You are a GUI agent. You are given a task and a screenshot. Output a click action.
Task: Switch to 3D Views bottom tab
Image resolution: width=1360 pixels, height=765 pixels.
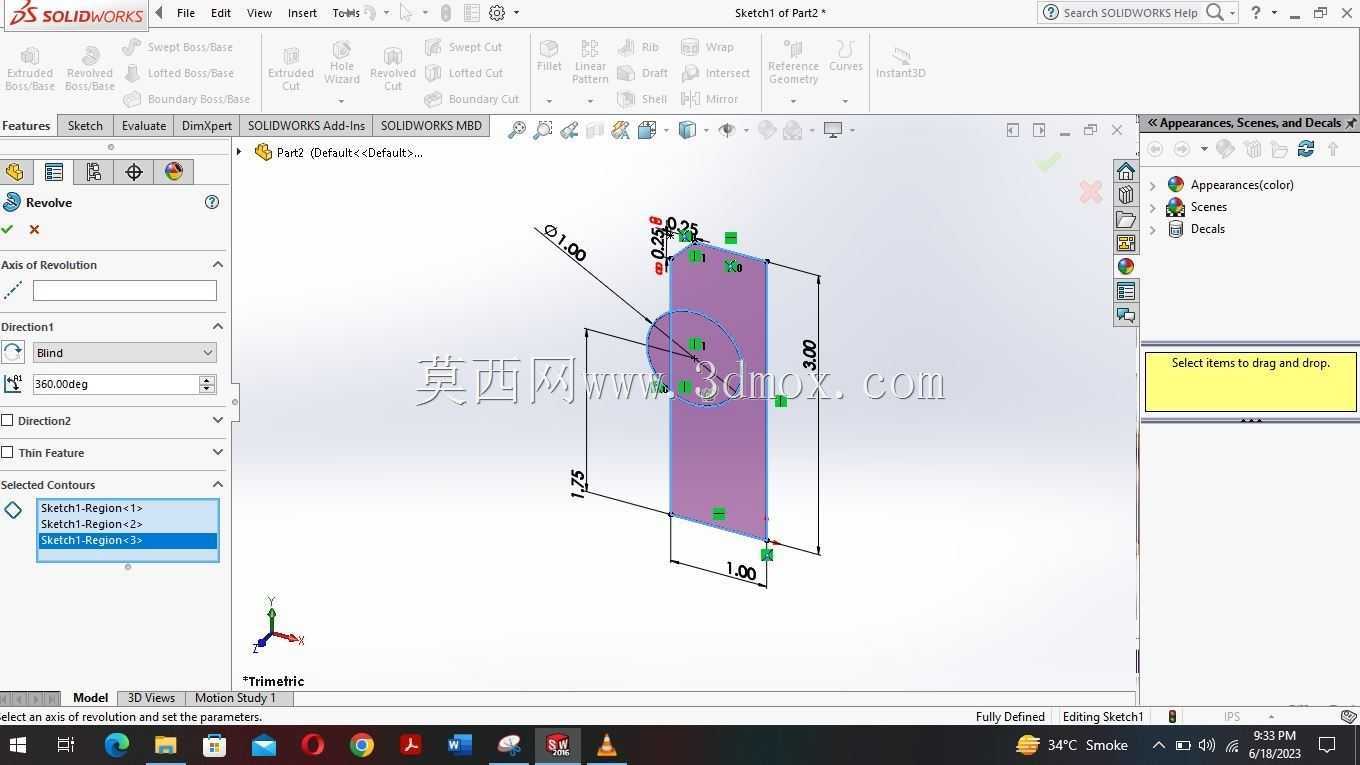coord(151,698)
